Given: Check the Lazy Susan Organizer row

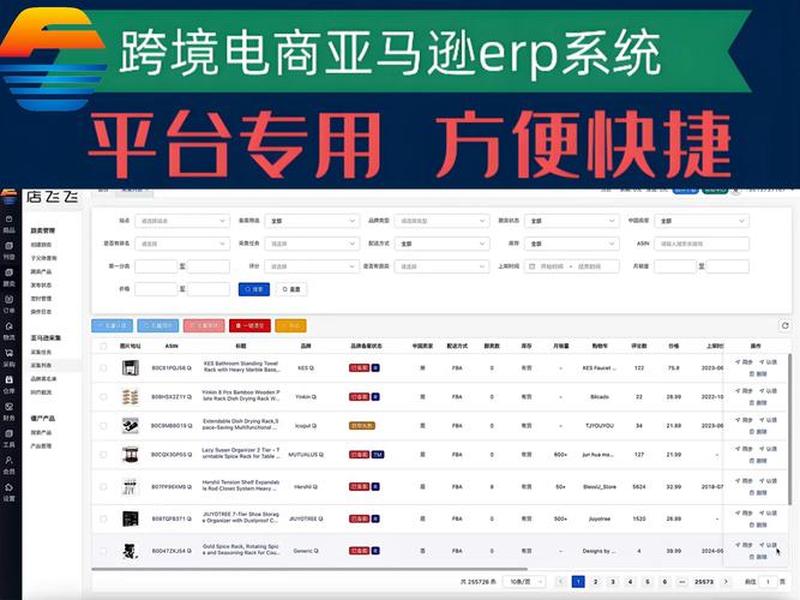Looking at the screenshot, I should click(x=104, y=455).
